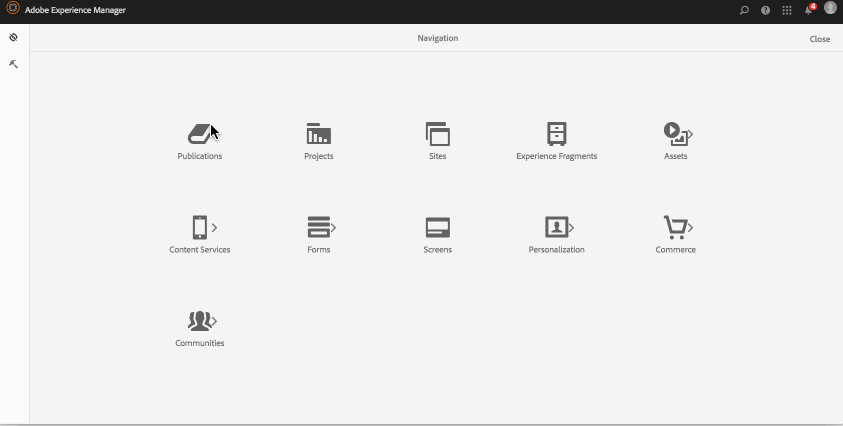Viewport: 843px width, 426px height.
Task: Open the Sites stacked-pages icon
Action: point(438,134)
